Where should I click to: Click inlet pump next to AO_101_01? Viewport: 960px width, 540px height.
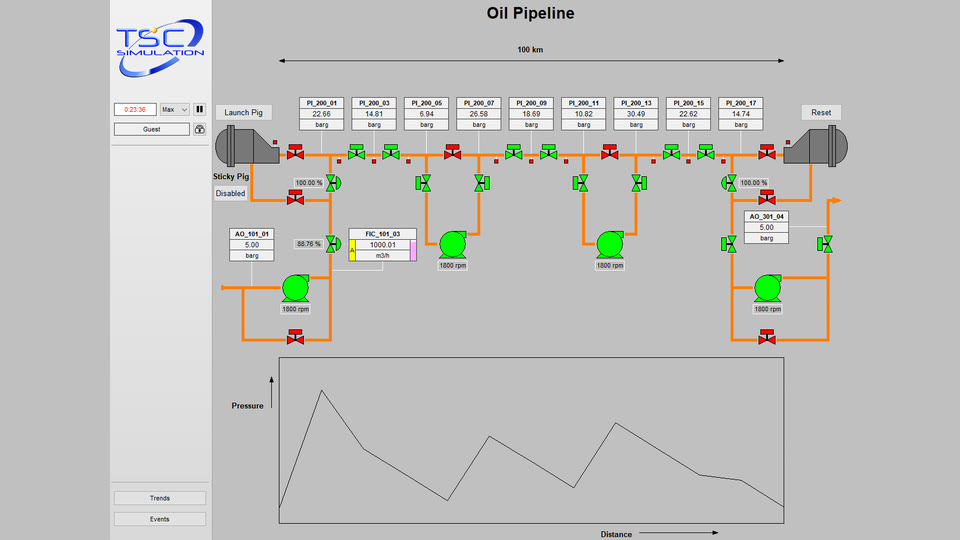[x=295, y=288]
